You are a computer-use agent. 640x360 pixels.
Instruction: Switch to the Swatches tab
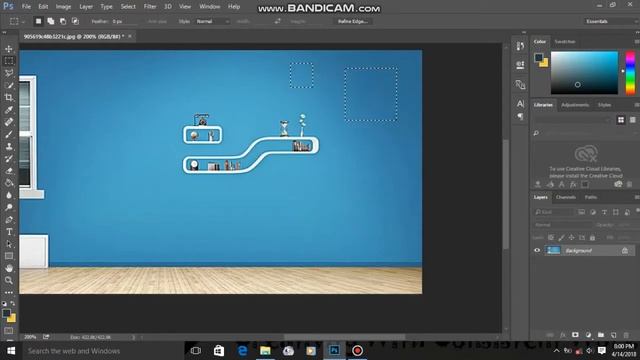565,42
